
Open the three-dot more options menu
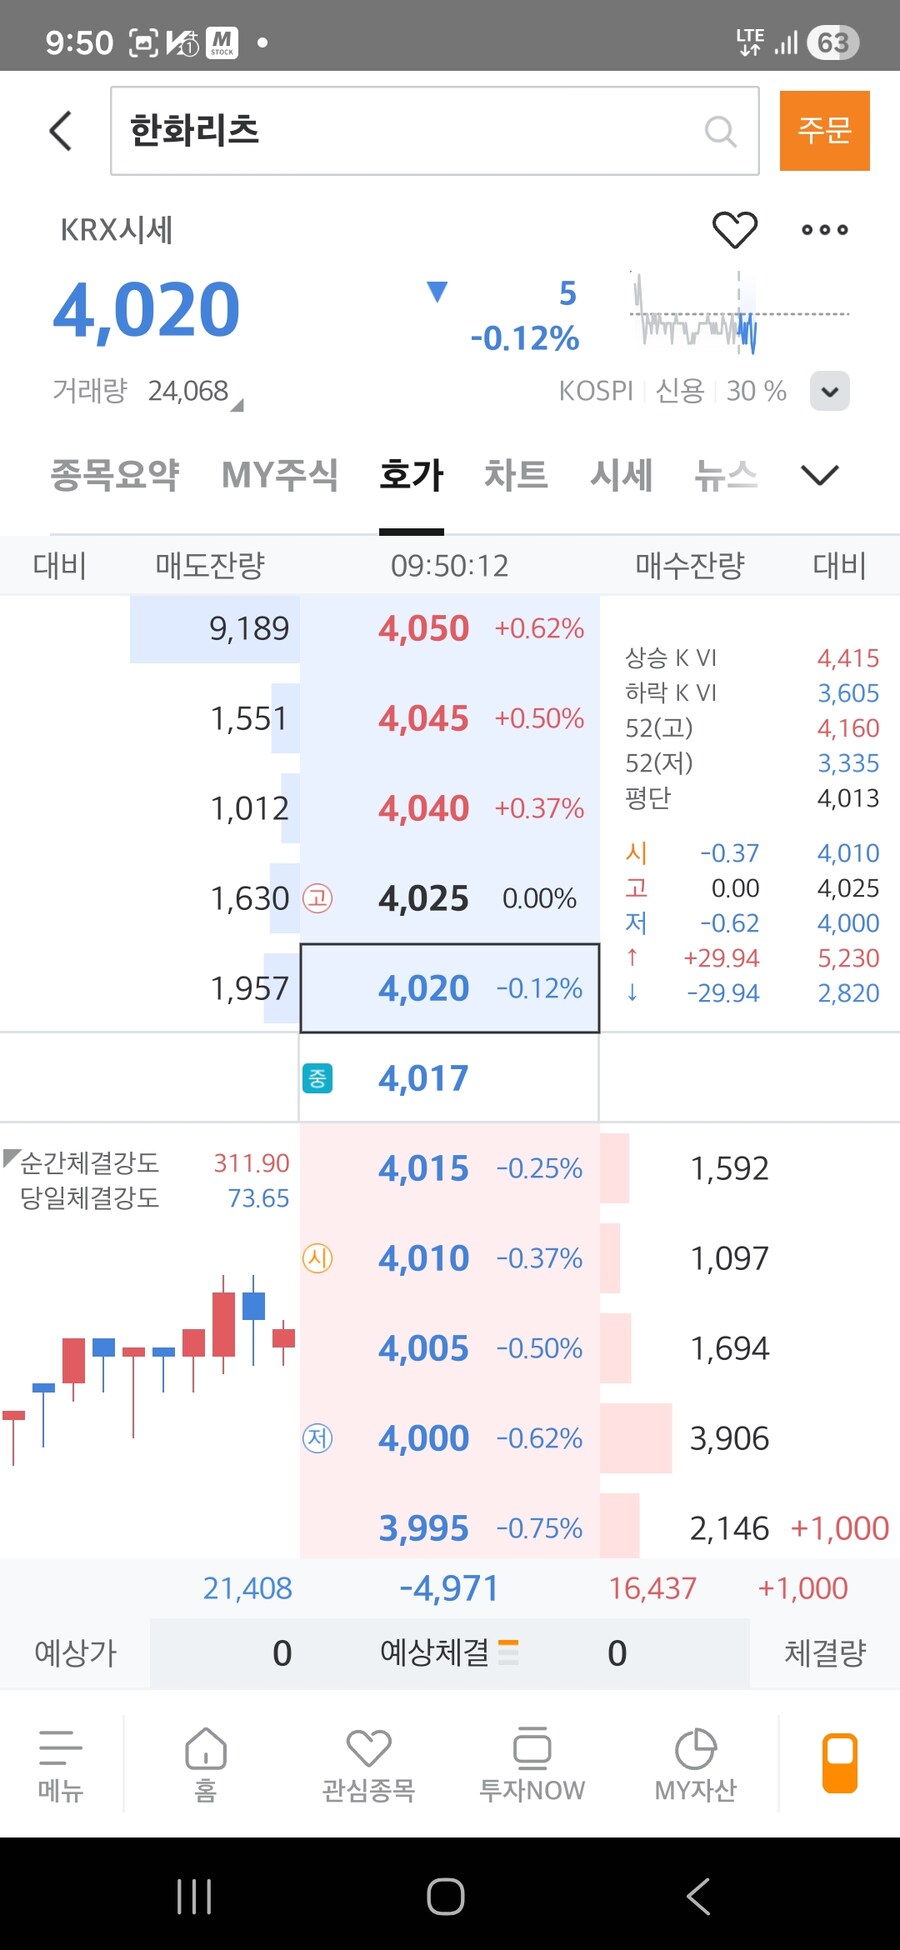click(x=823, y=229)
